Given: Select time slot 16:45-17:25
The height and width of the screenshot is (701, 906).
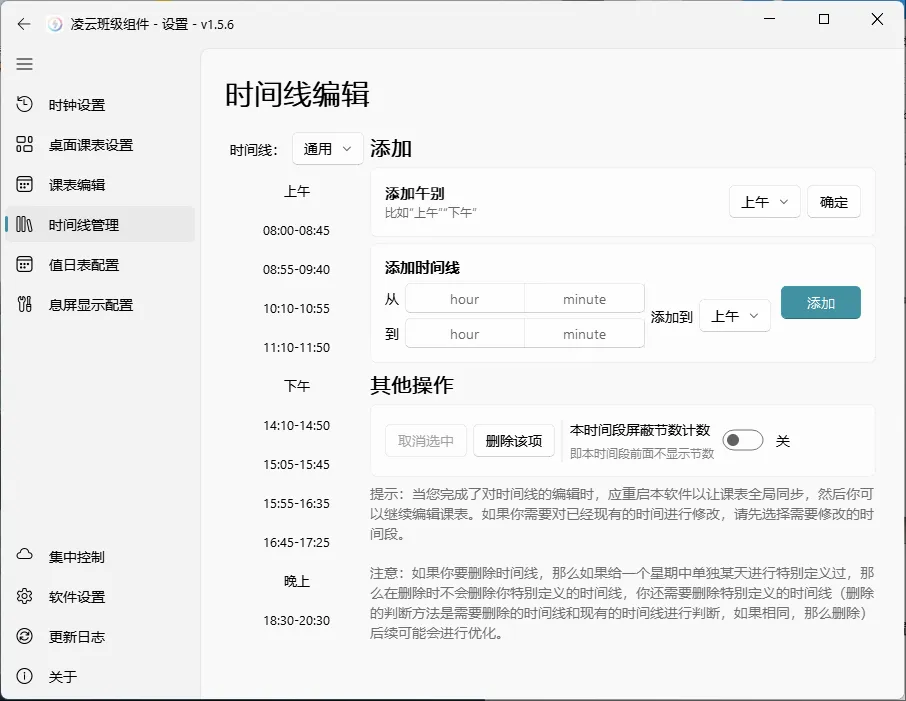Looking at the screenshot, I should [x=296, y=542].
